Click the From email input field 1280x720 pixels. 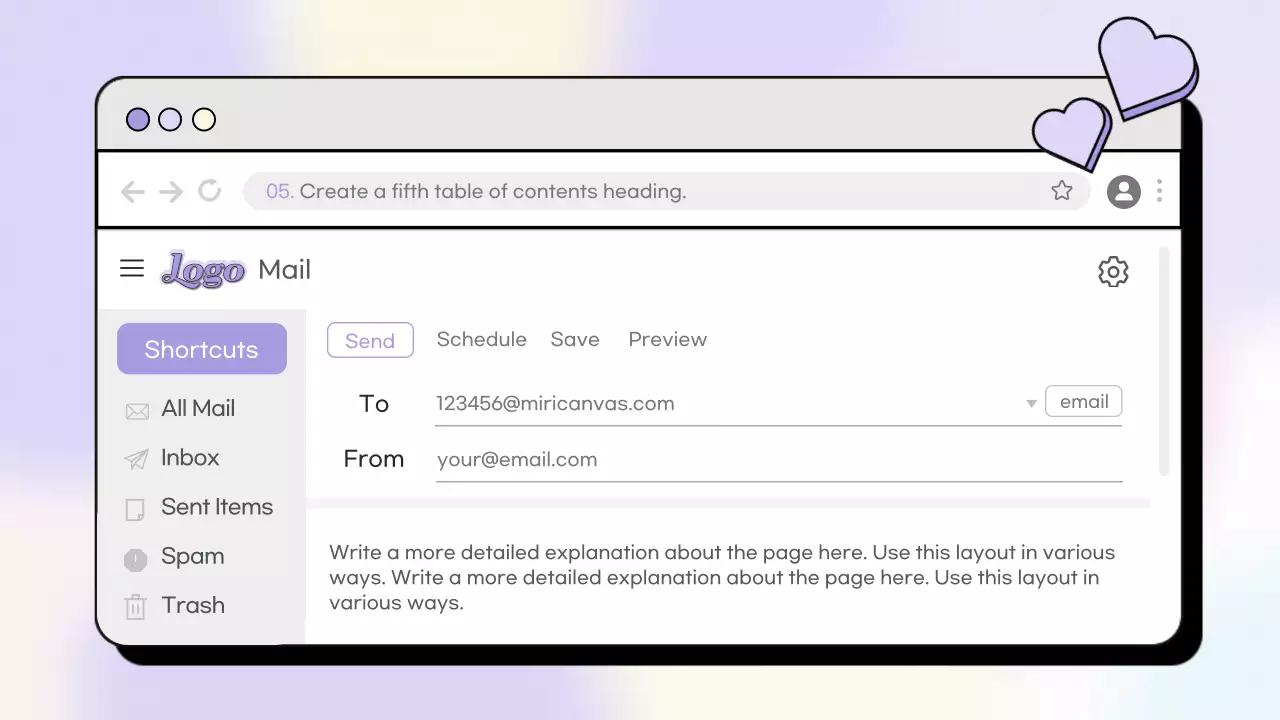pyautogui.click(x=778, y=460)
